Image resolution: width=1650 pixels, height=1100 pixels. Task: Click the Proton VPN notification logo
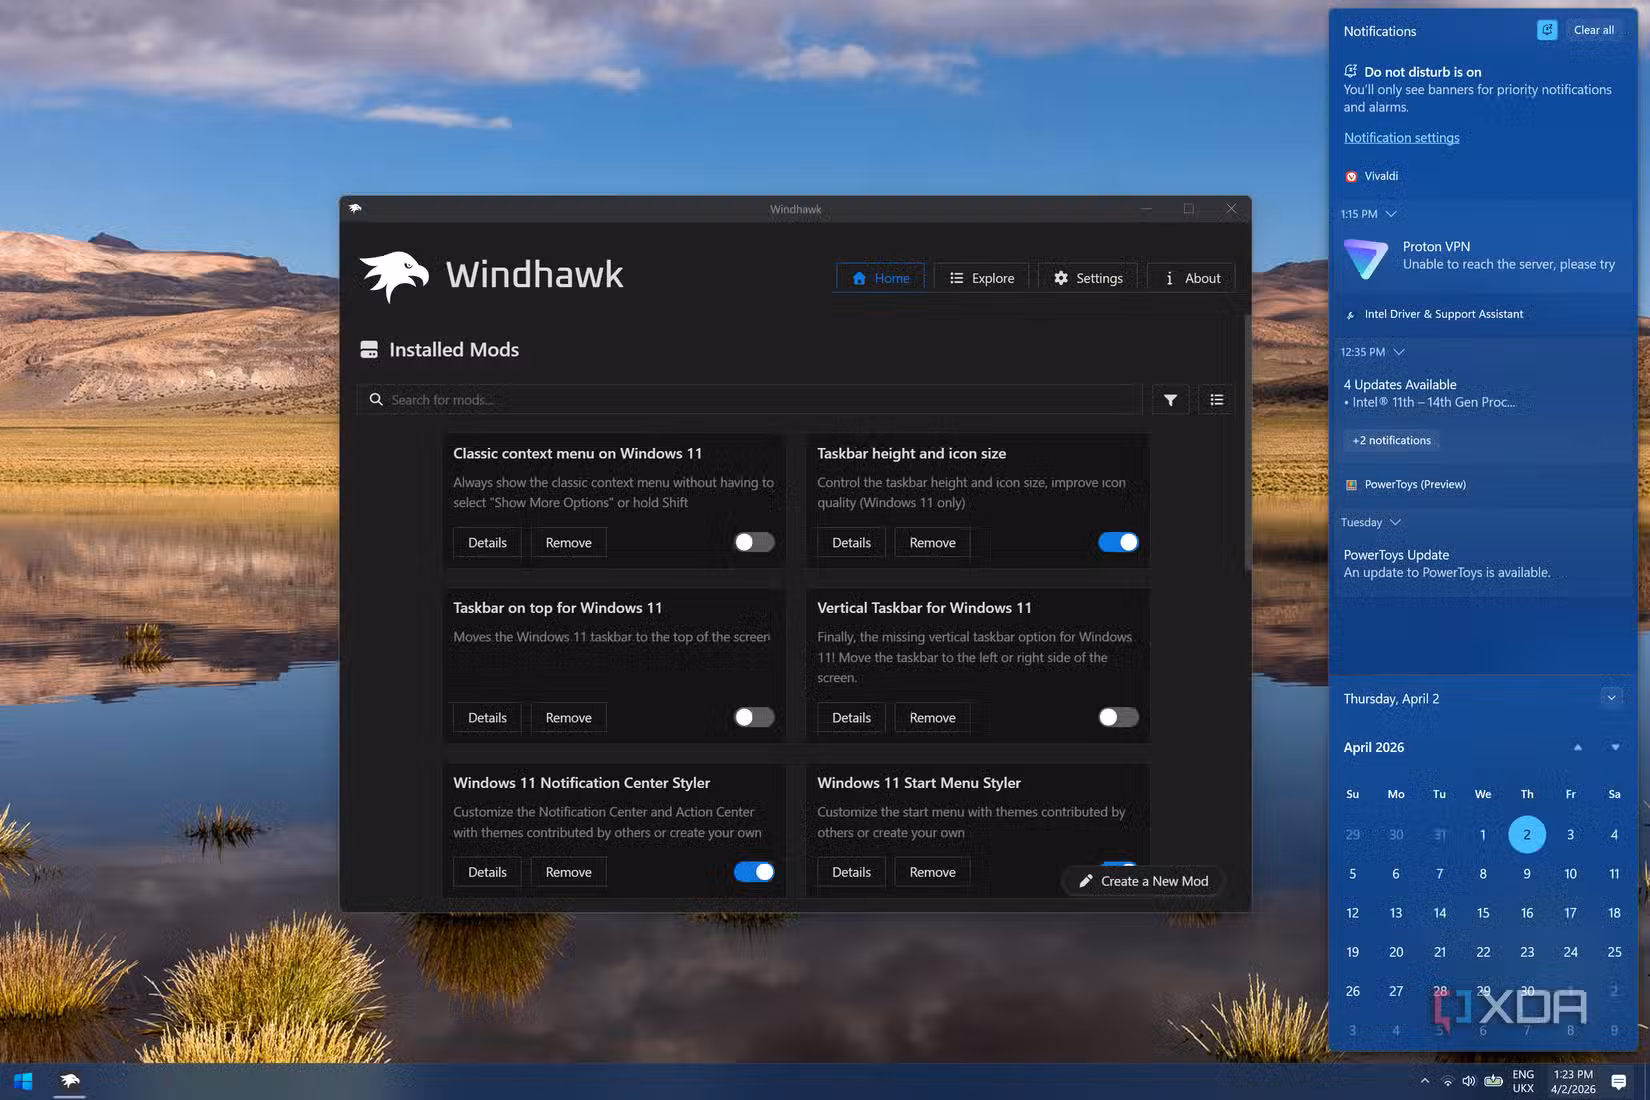(1365, 258)
